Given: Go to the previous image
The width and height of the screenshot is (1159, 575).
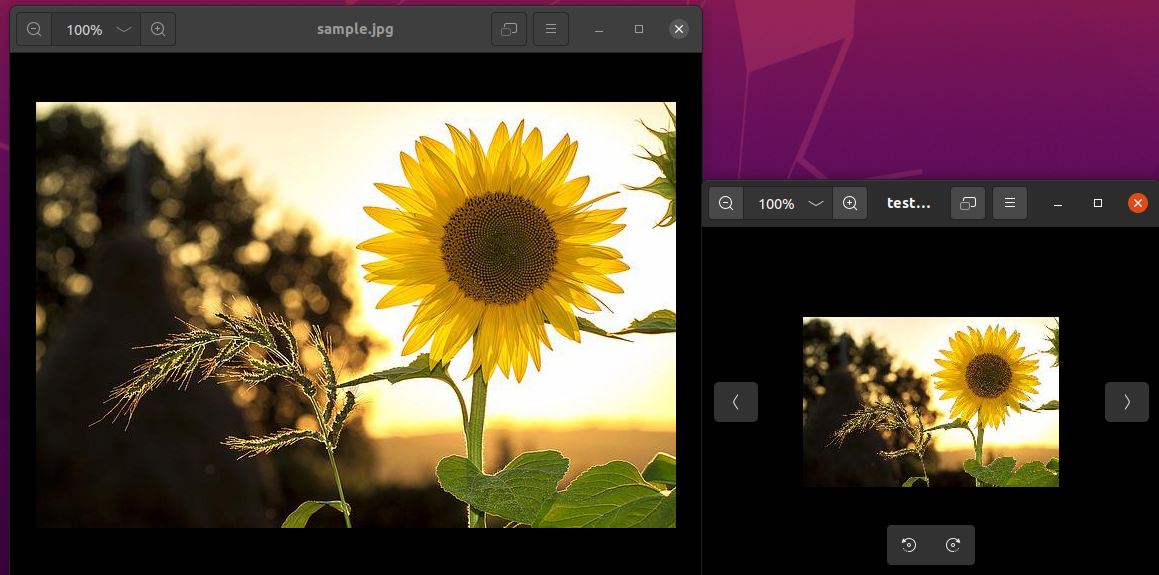Looking at the screenshot, I should [736, 402].
